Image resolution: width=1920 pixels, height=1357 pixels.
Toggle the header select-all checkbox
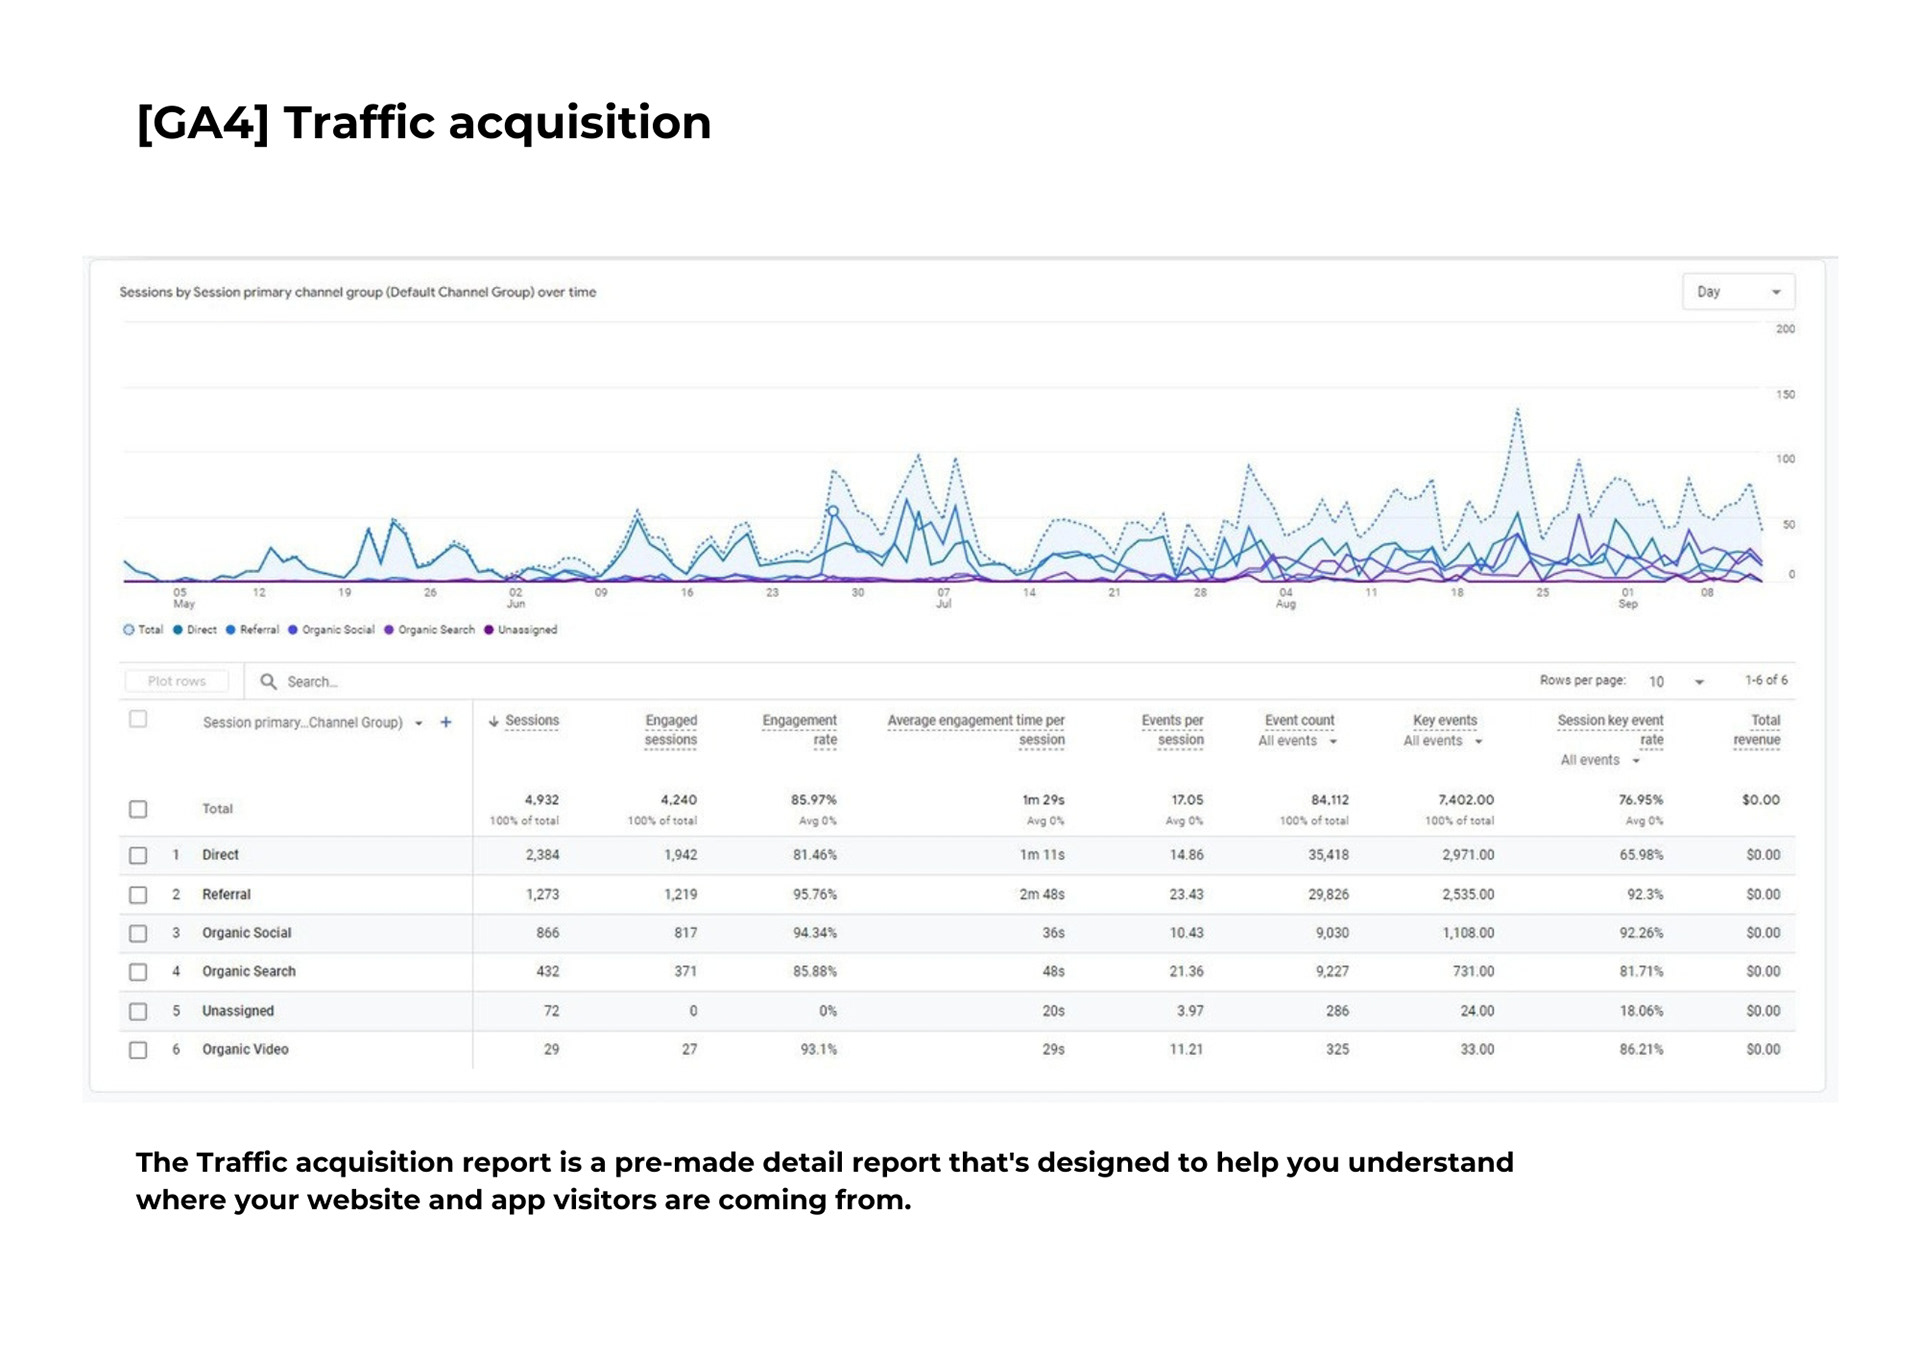138,719
